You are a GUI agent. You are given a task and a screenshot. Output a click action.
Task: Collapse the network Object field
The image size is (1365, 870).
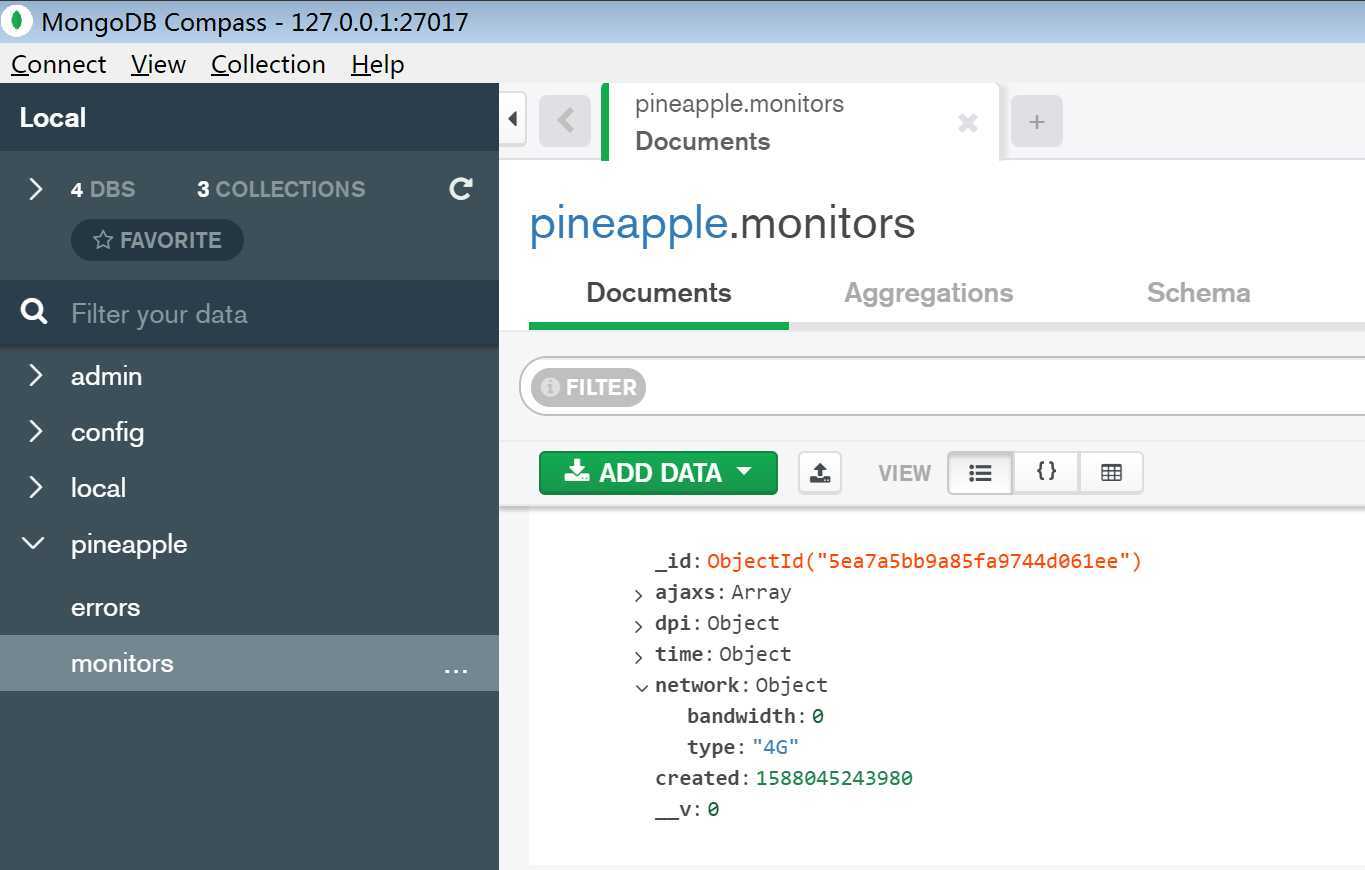pyautogui.click(x=640, y=686)
